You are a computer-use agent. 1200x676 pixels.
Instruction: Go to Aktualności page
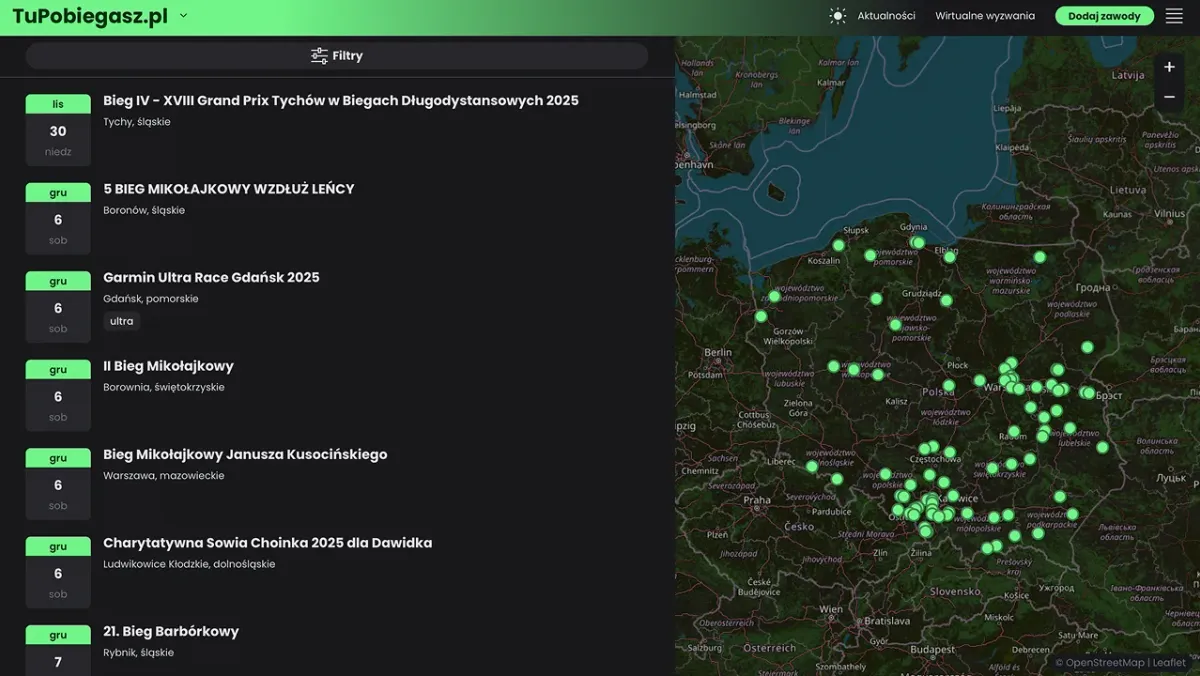click(x=886, y=16)
